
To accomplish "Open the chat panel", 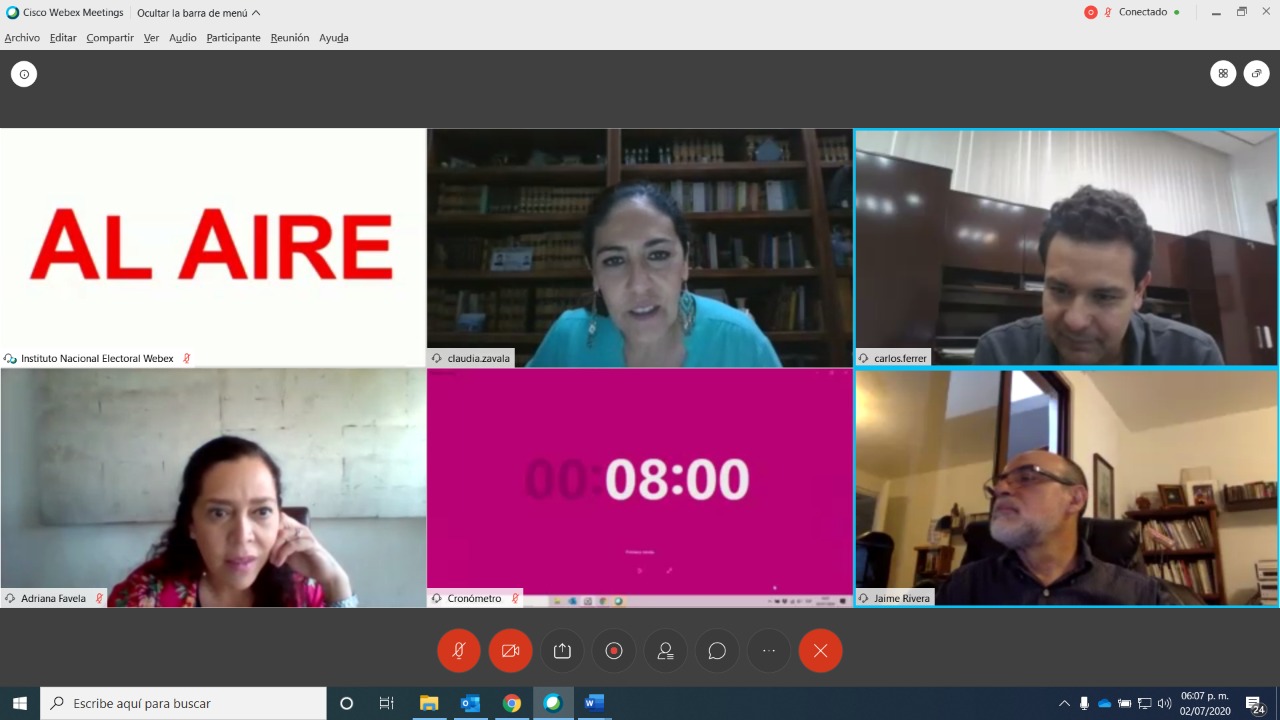I will pyautogui.click(x=717, y=651).
